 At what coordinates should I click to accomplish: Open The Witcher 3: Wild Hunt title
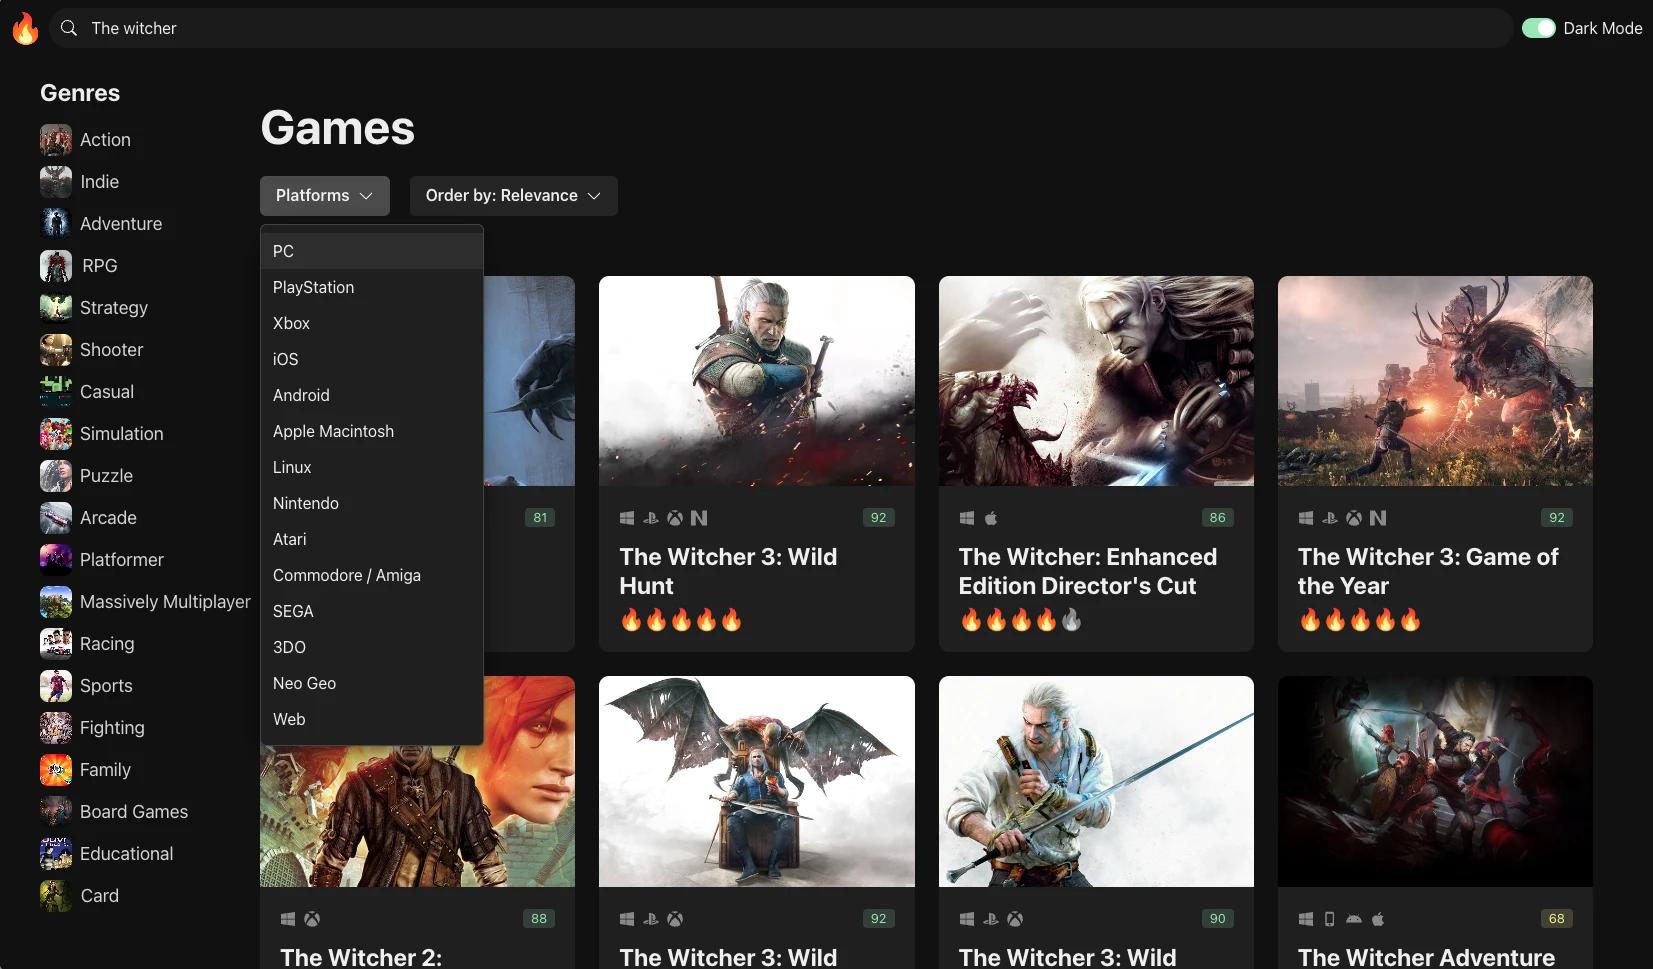coord(728,571)
